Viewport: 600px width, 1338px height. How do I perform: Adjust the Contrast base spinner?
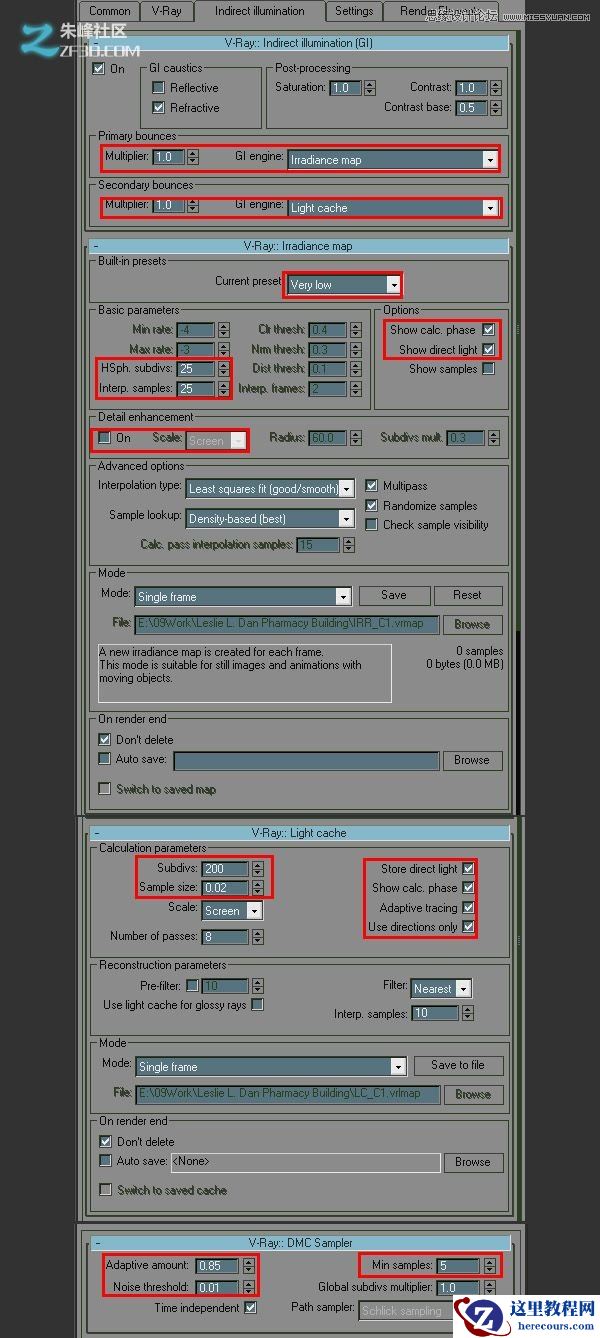coord(495,107)
